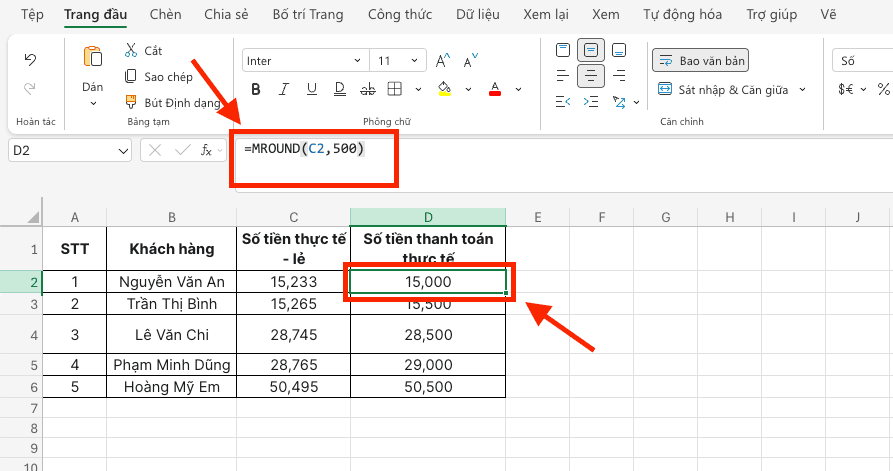This screenshot has width=893, height=471.
Task: Open the Inter font name dropdown
Action: 357,60
